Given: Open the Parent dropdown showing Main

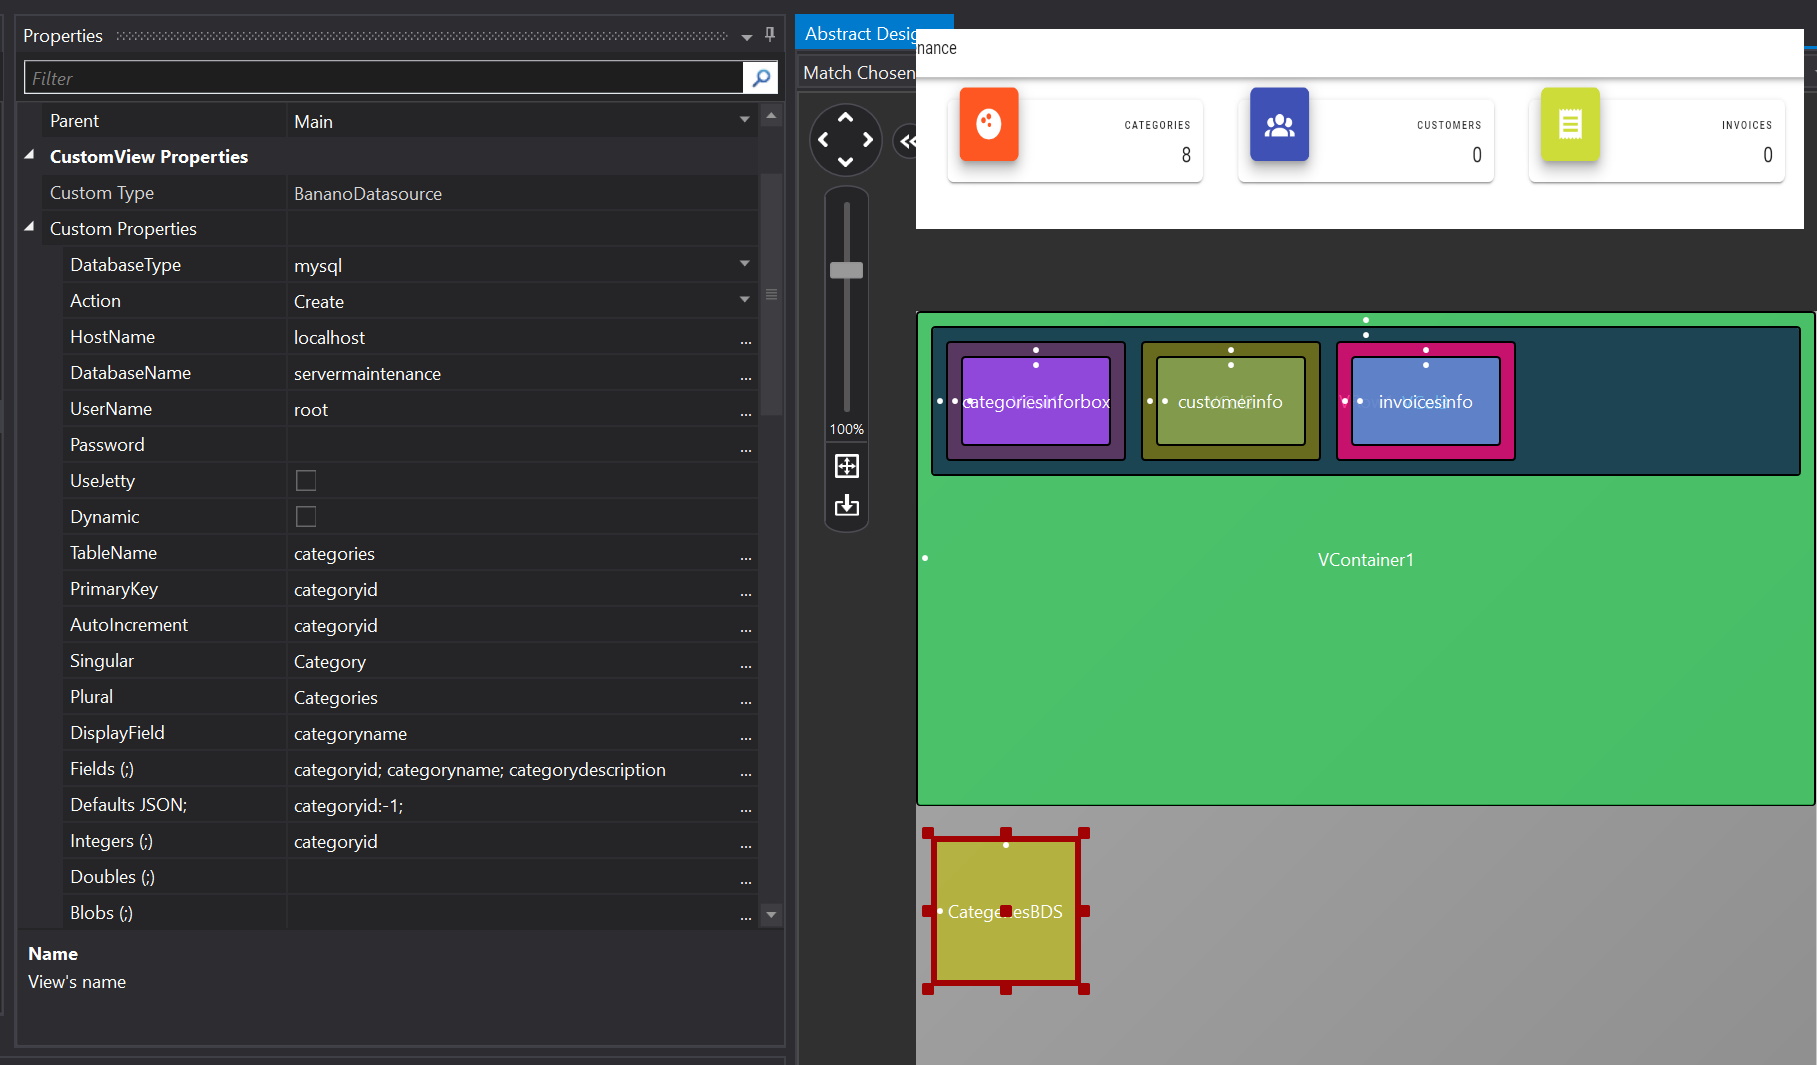Looking at the screenshot, I should 744,121.
